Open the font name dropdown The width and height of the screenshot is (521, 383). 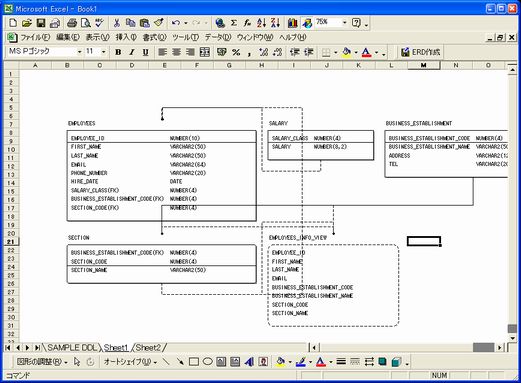(x=79, y=52)
